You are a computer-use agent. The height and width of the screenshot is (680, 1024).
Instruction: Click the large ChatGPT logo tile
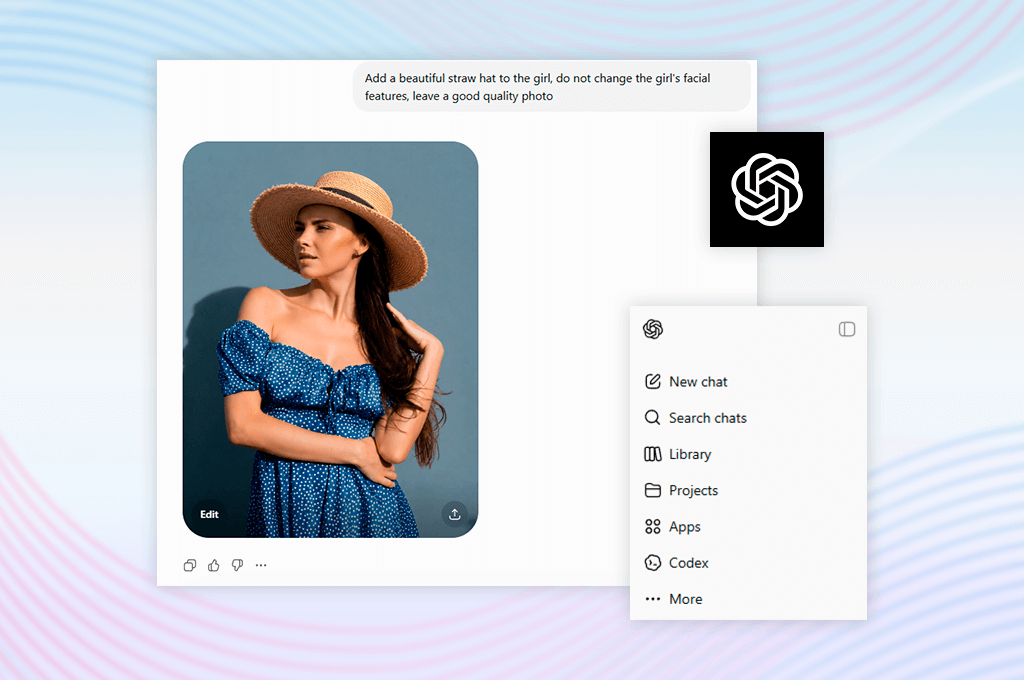click(x=767, y=189)
